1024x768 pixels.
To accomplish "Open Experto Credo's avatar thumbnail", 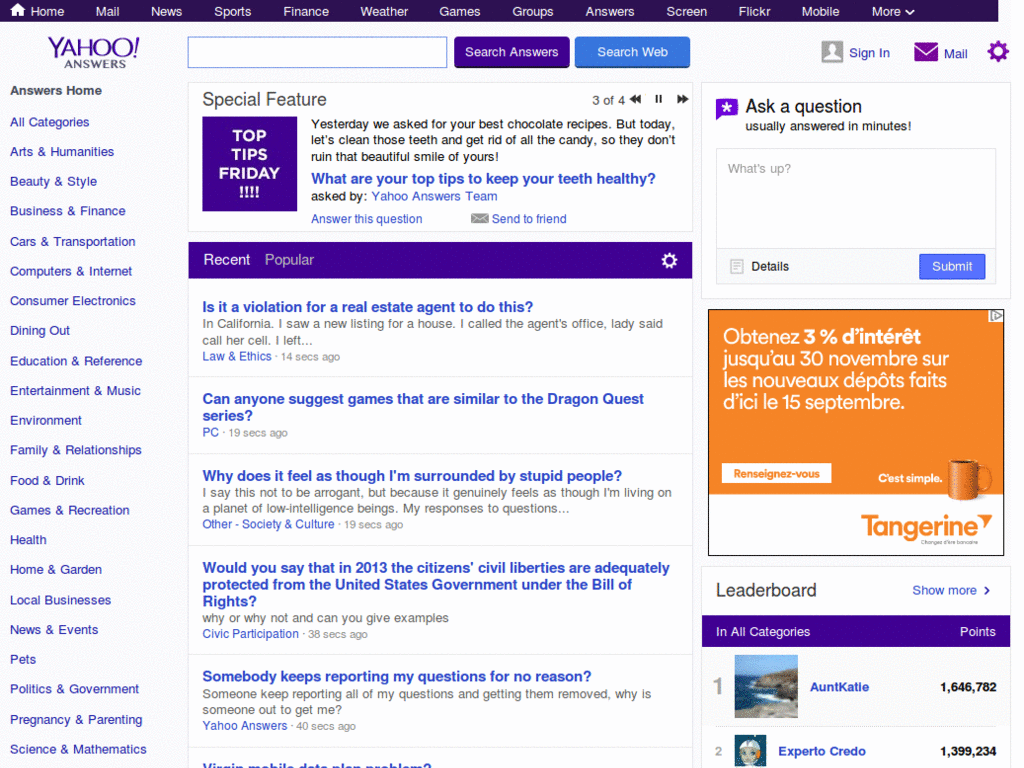I will pyautogui.click(x=750, y=751).
